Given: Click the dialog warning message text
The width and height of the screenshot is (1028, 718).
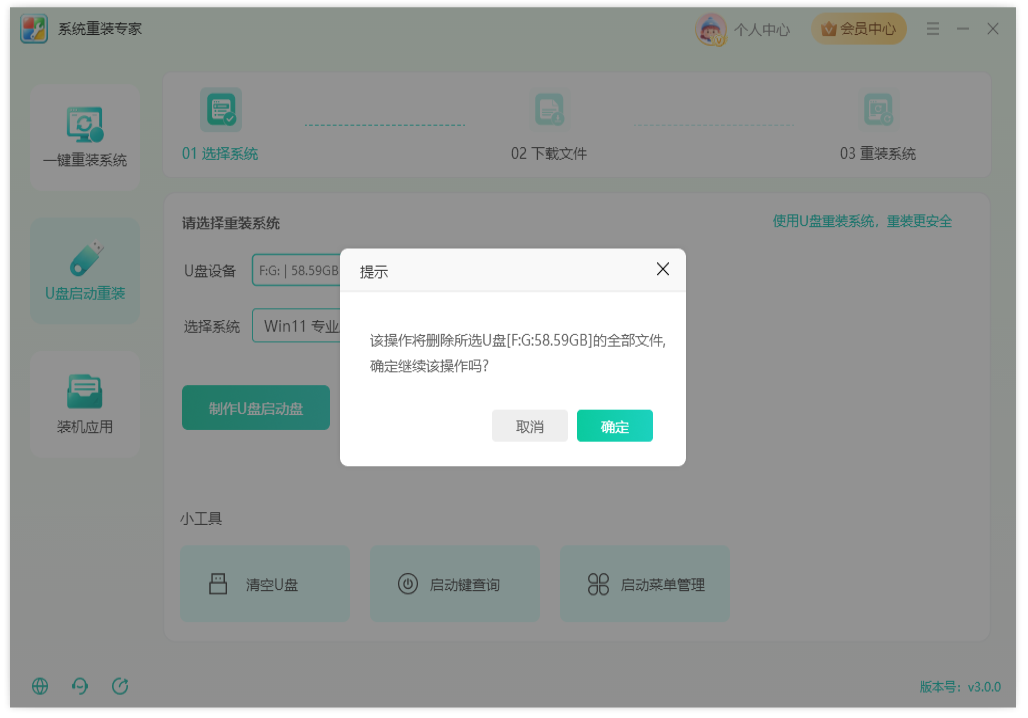Looking at the screenshot, I should 518,353.
